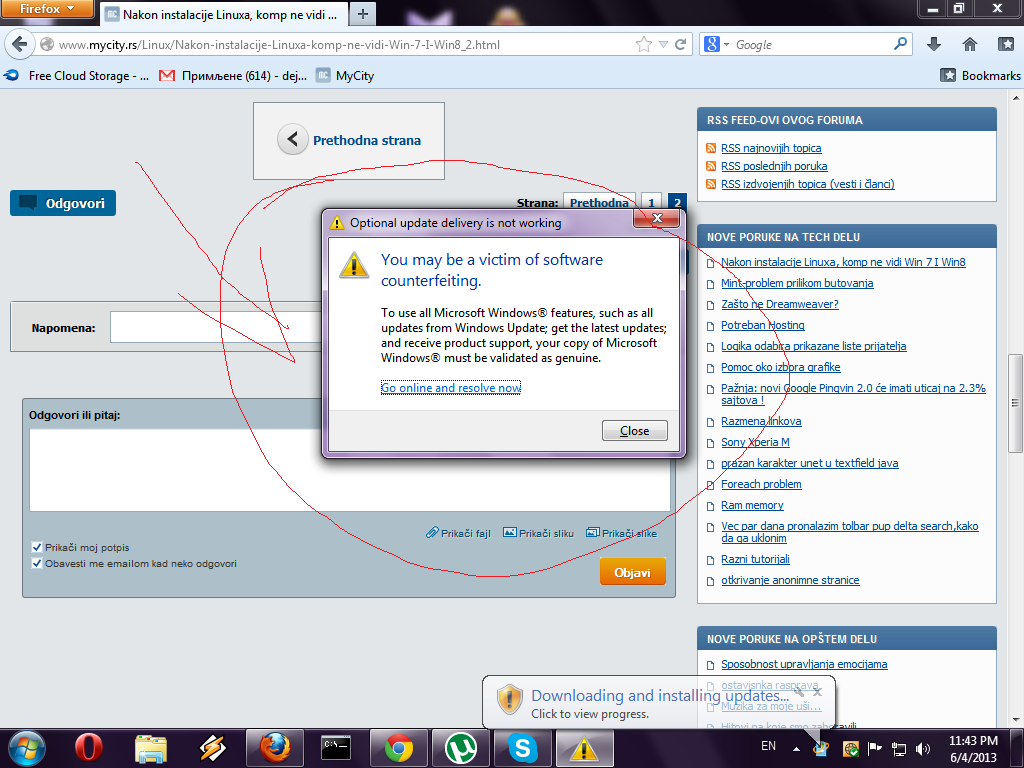Click the Downloading and installing updates notification
The image size is (1024, 768).
pyautogui.click(x=659, y=703)
